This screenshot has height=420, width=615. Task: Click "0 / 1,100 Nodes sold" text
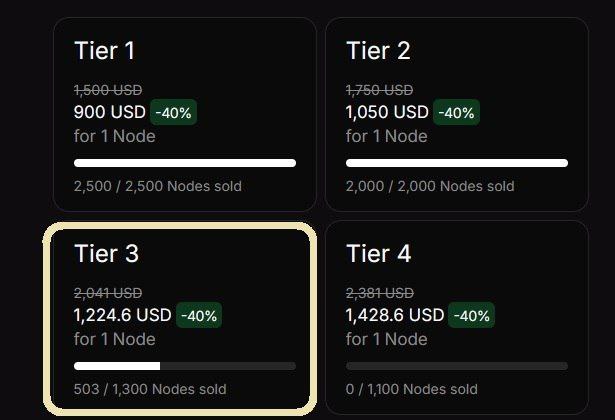422,389
